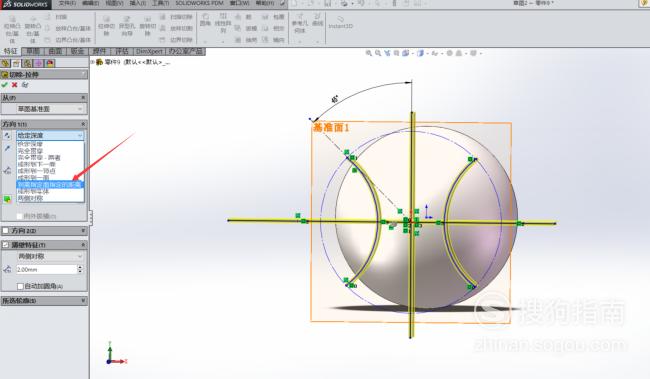This screenshot has width=650, height=379.
Task: Click the extruded cut (拉伸切除) icon
Action: click(x=106, y=26)
